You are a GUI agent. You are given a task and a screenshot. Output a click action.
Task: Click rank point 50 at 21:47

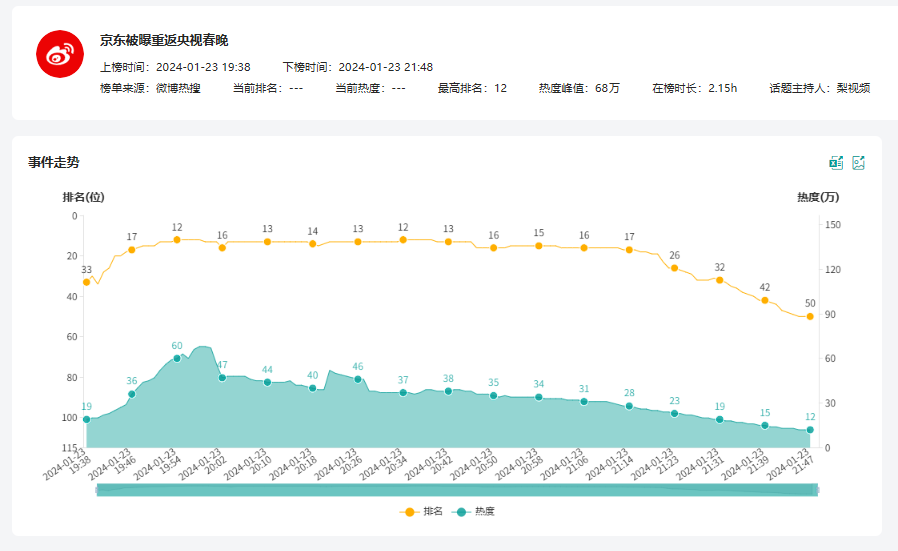coord(810,316)
